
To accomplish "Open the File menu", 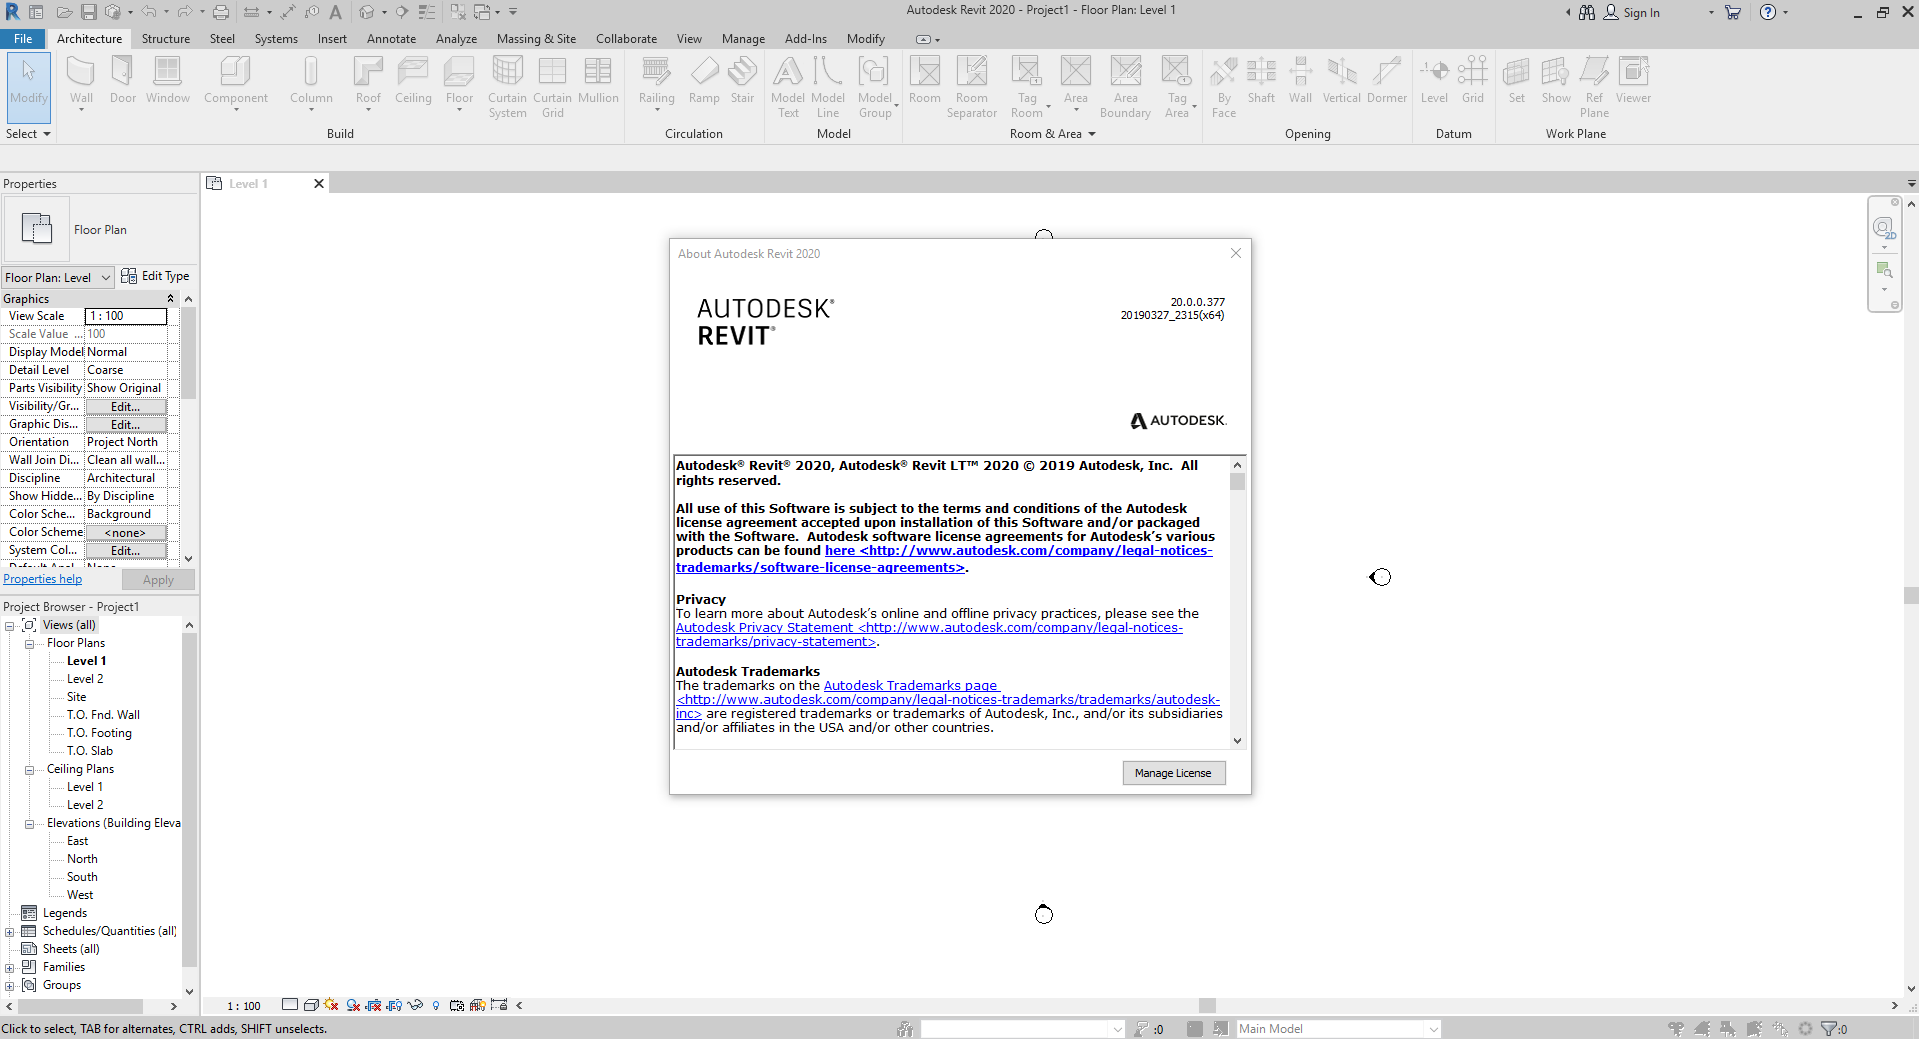I will 23,39.
